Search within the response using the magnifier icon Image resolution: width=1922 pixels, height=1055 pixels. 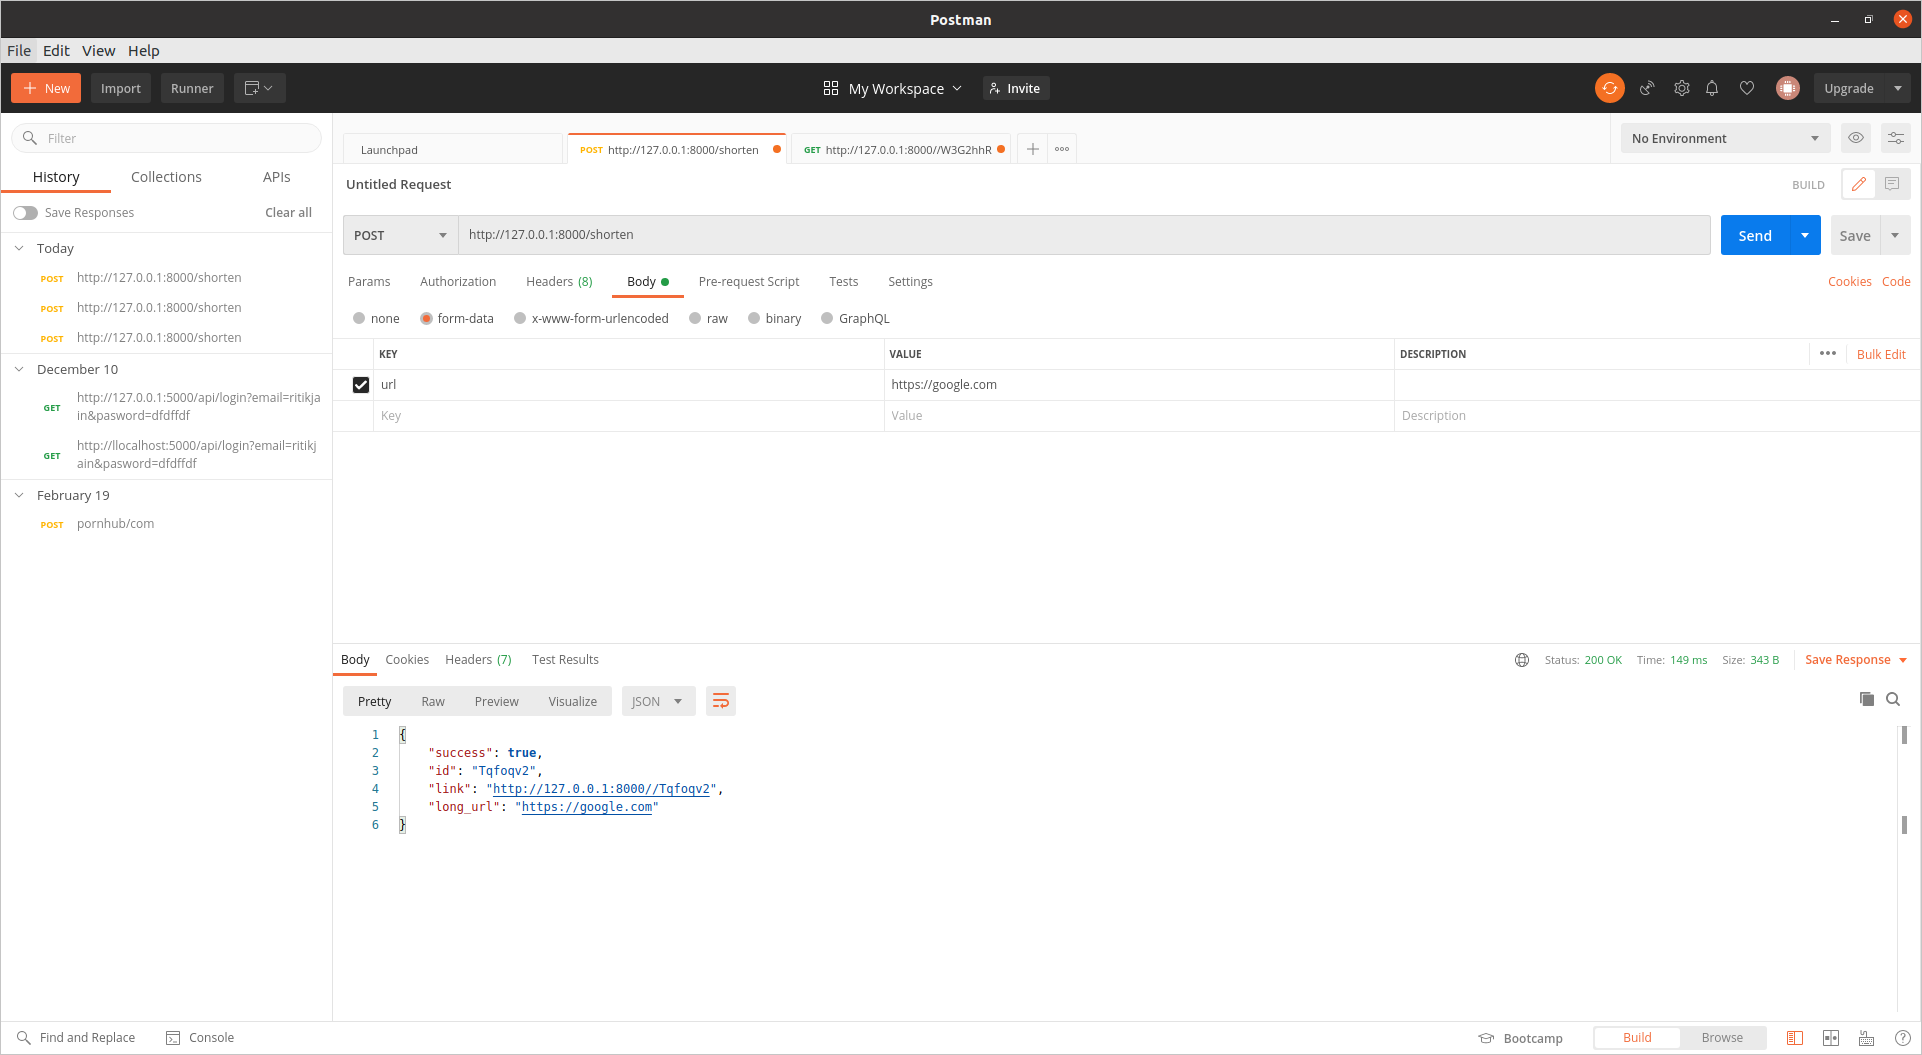(1893, 699)
